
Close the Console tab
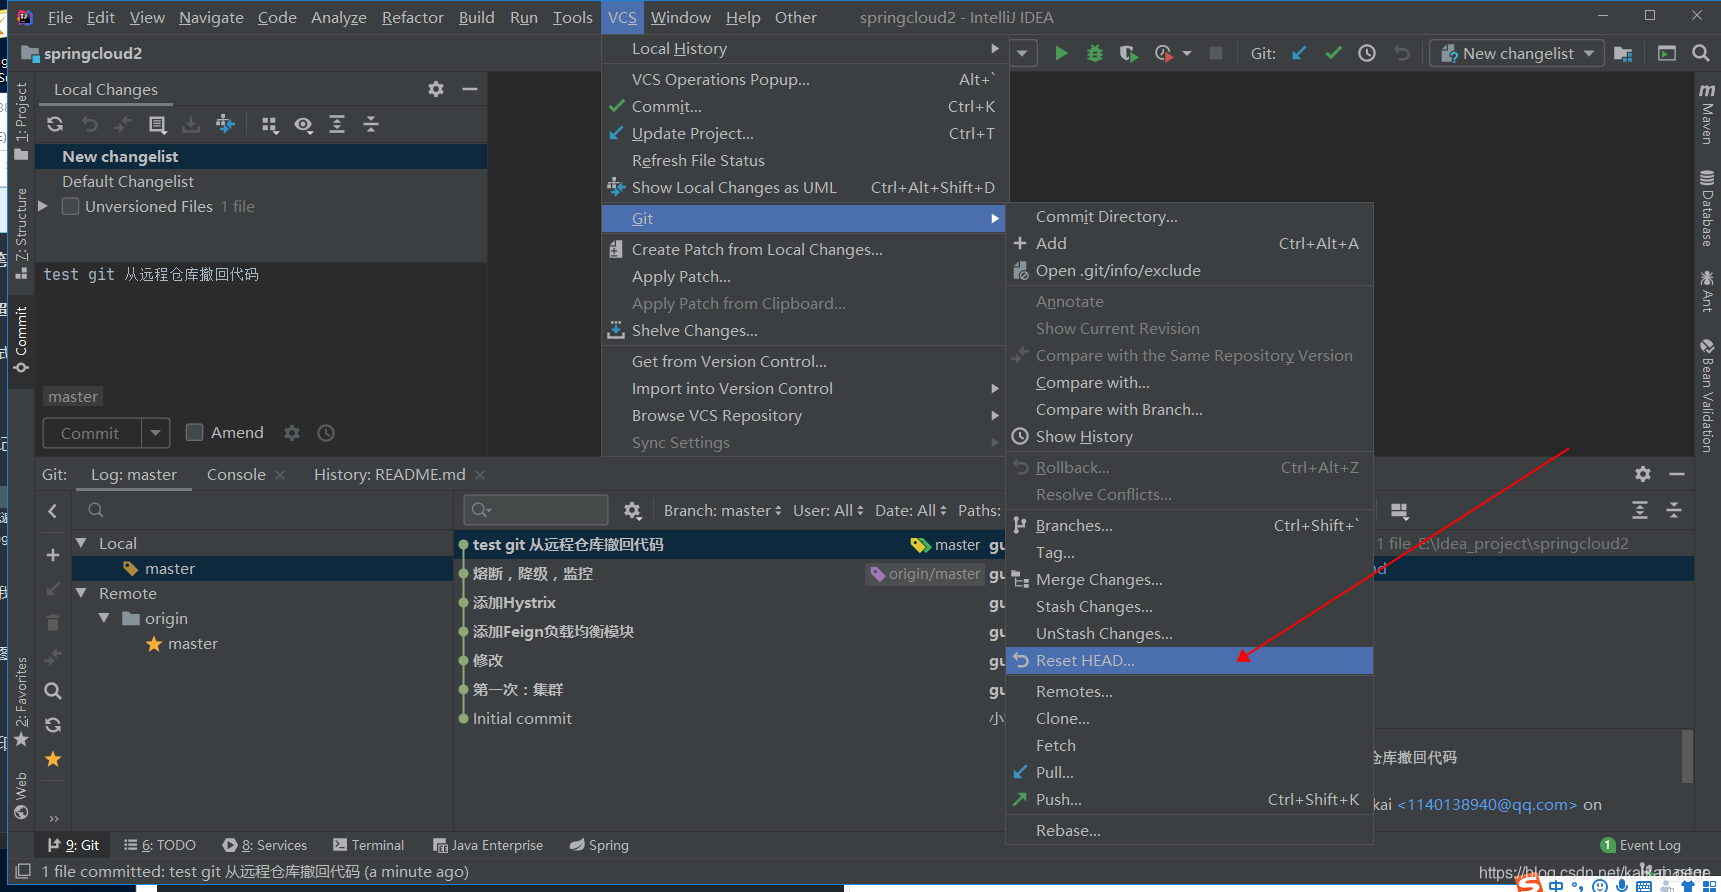pos(280,474)
